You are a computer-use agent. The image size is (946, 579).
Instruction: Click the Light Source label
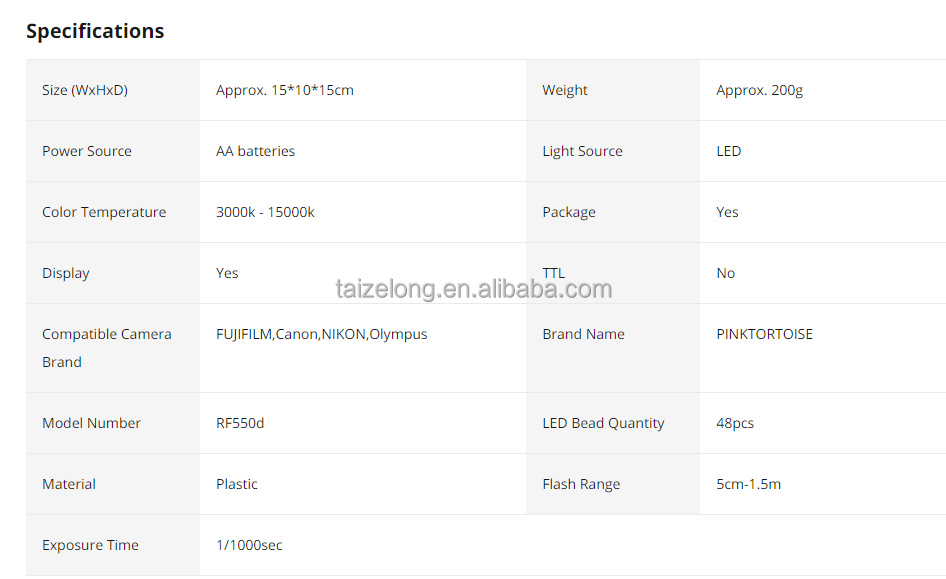(x=582, y=151)
